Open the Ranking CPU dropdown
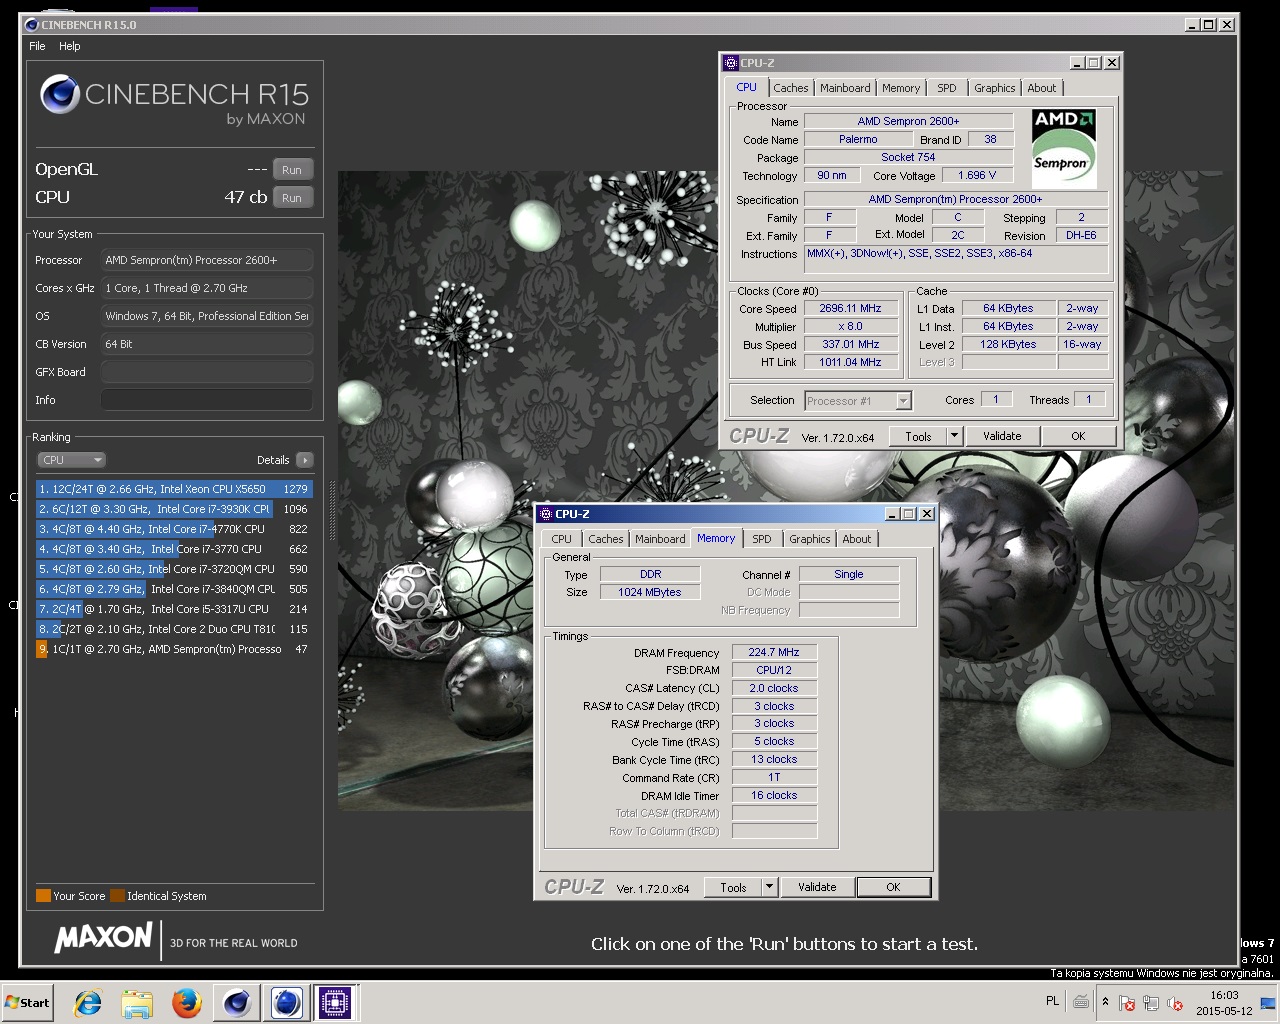Screen dimensions: 1280x1024 click(70, 460)
